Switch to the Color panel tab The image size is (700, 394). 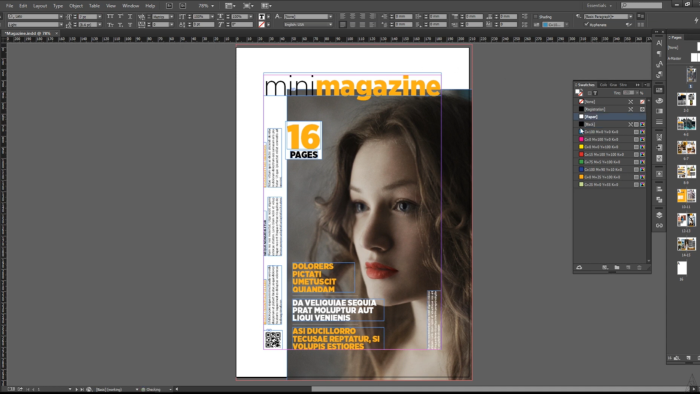tap(603, 85)
